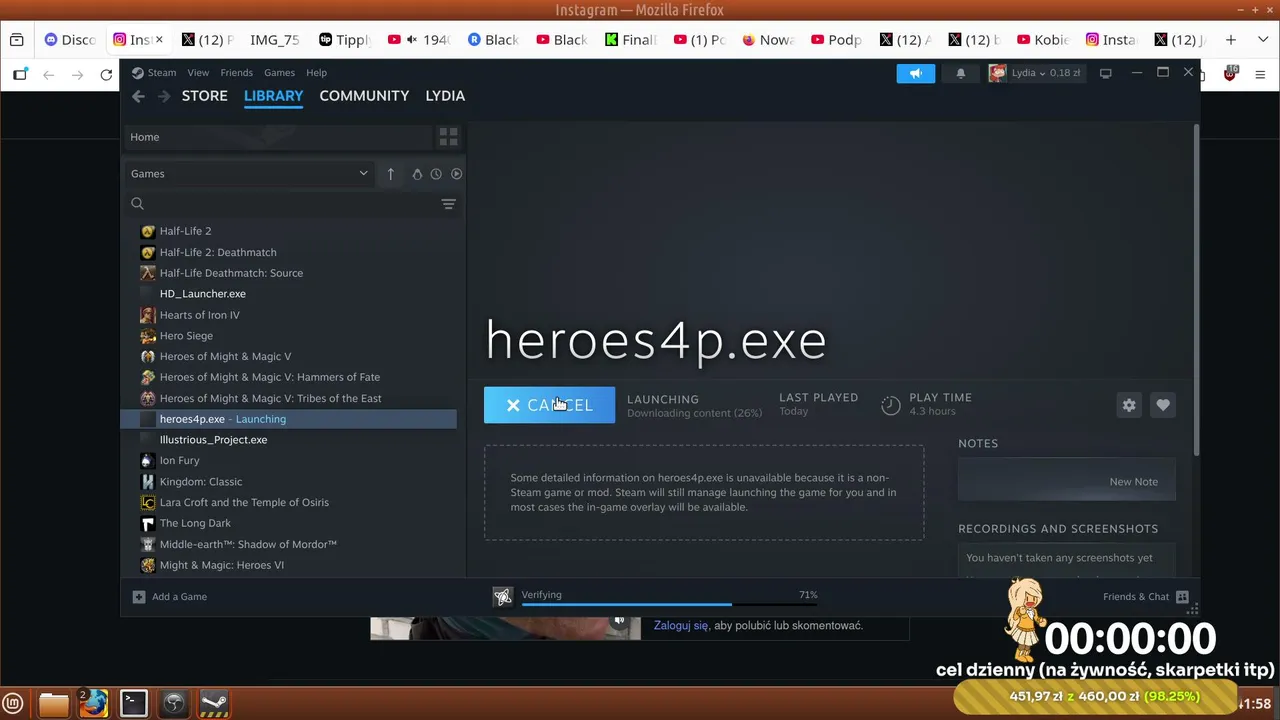Click the play time clock icon
1280x720 pixels.
coord(890,405)
